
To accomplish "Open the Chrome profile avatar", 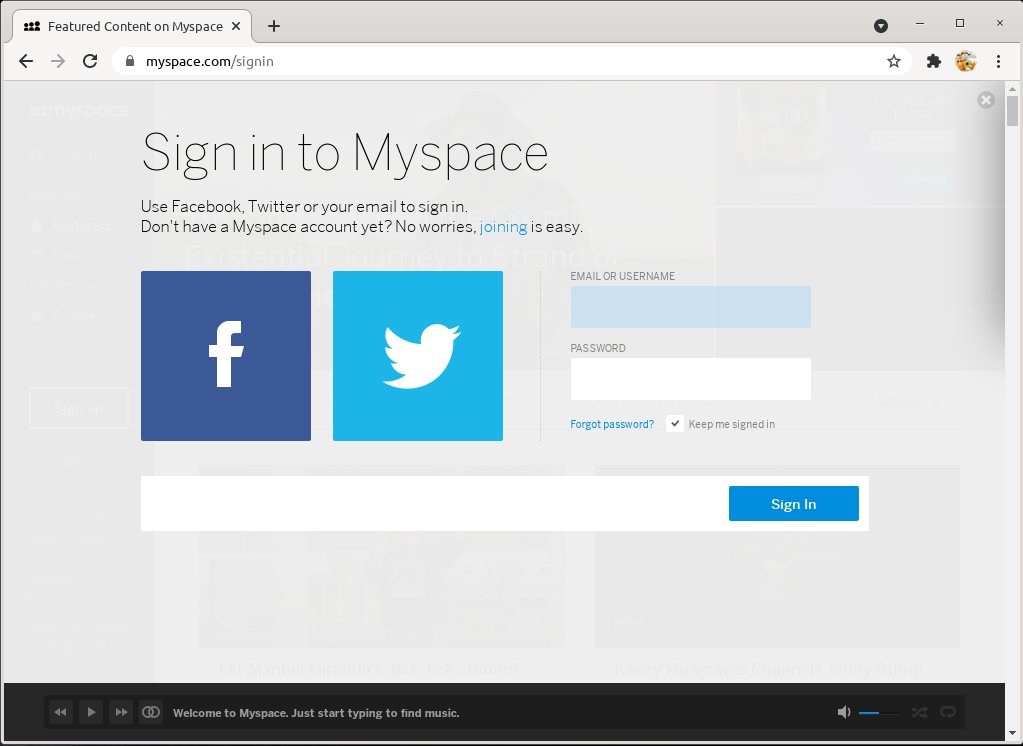I will point(966,61).
